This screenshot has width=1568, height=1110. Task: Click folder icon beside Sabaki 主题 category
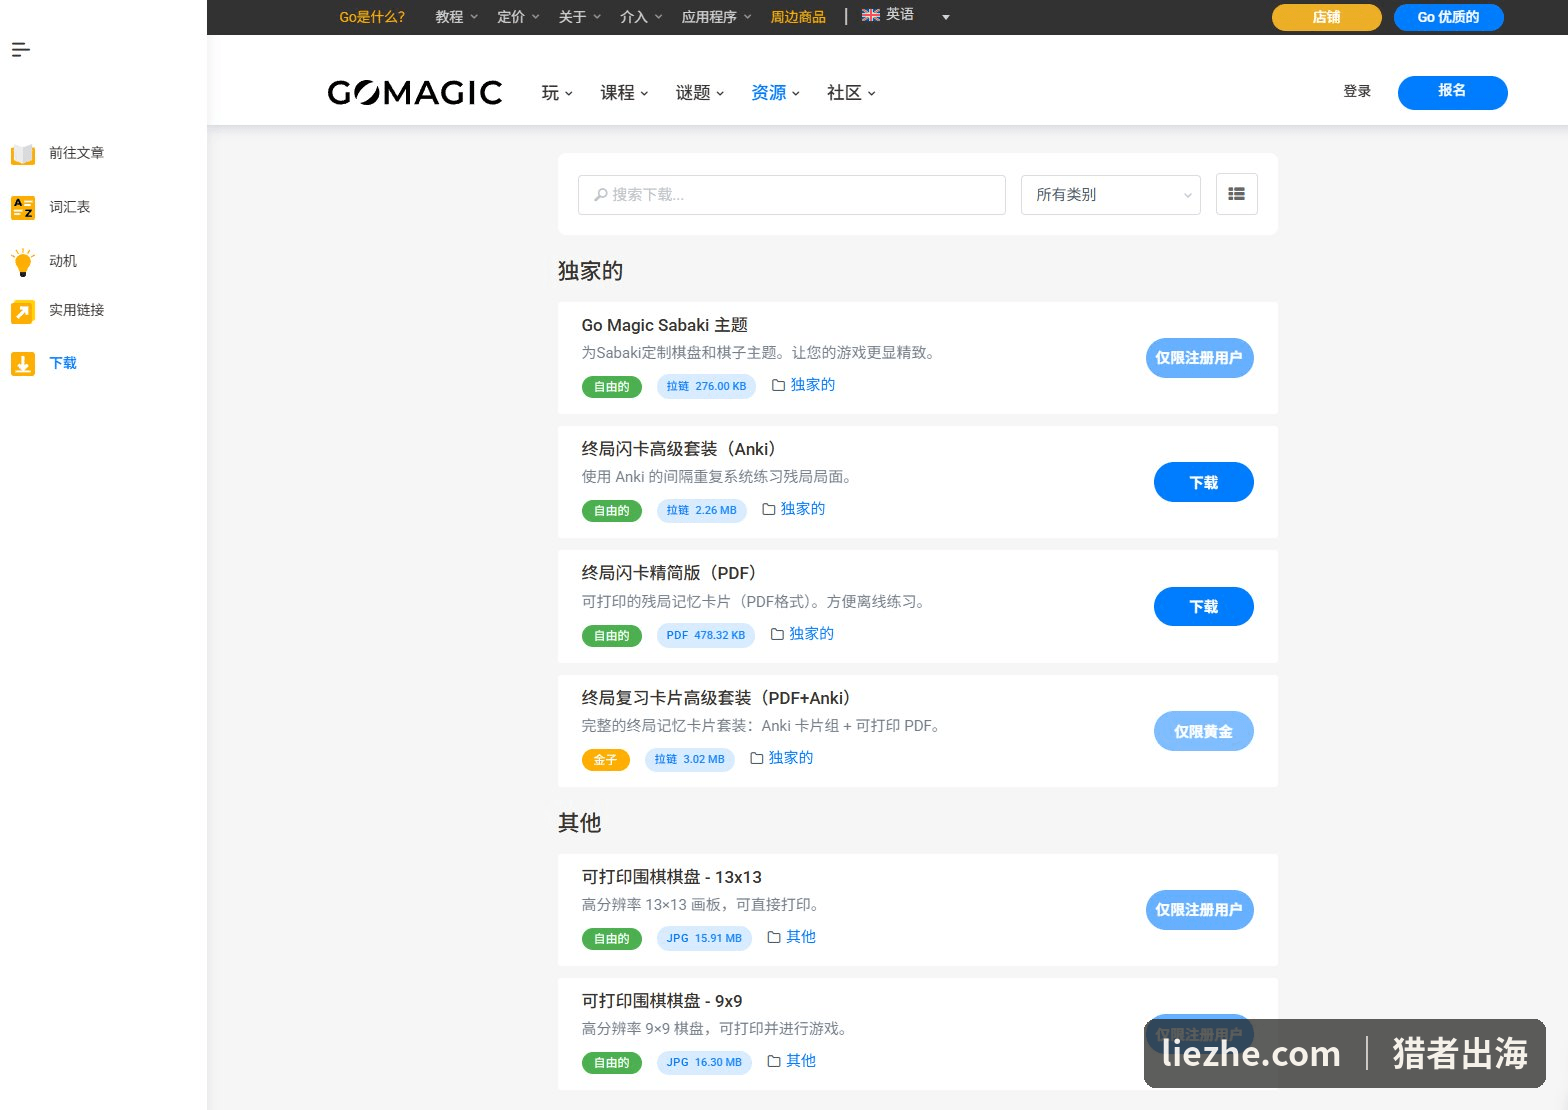click(x=778, y=385)
